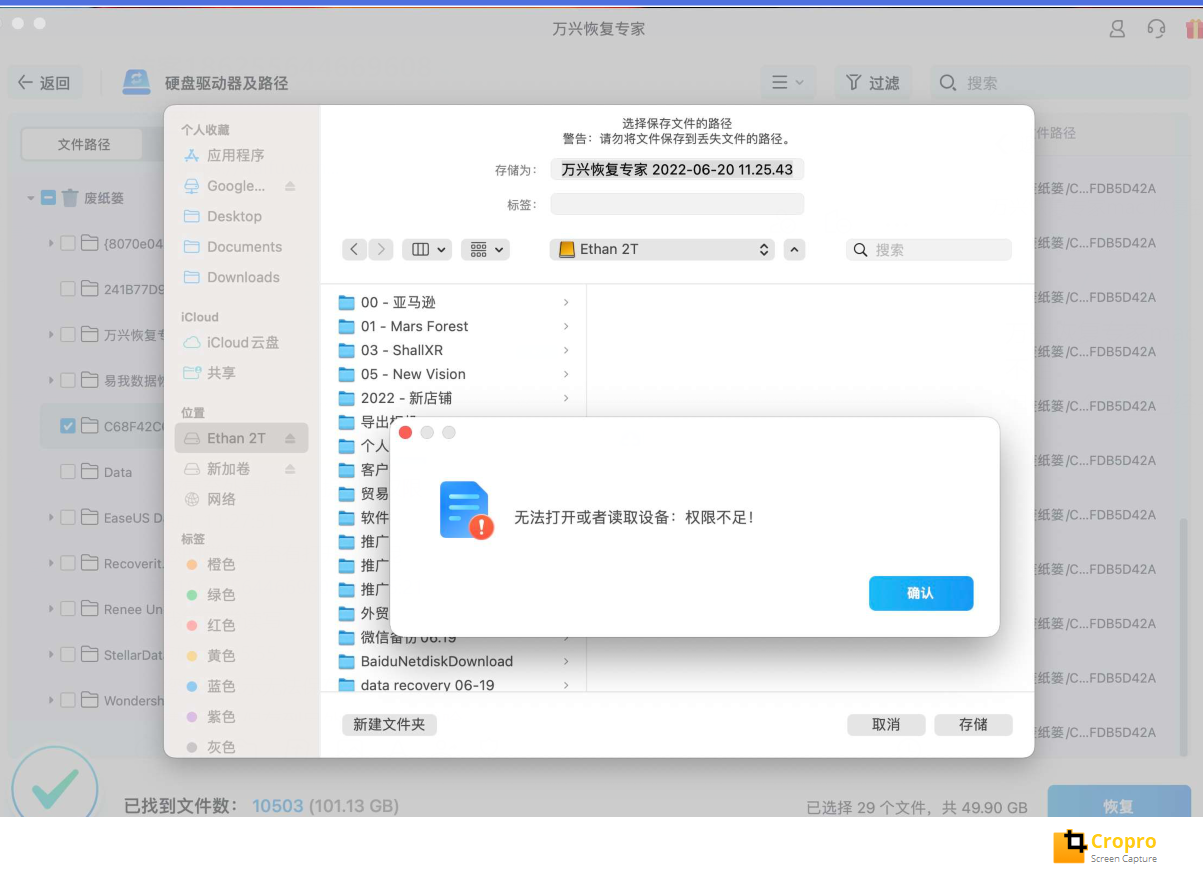Select 新加卷 volume in the sidebar
Viewport: 1203px width, 881px height.
[228, 469]
